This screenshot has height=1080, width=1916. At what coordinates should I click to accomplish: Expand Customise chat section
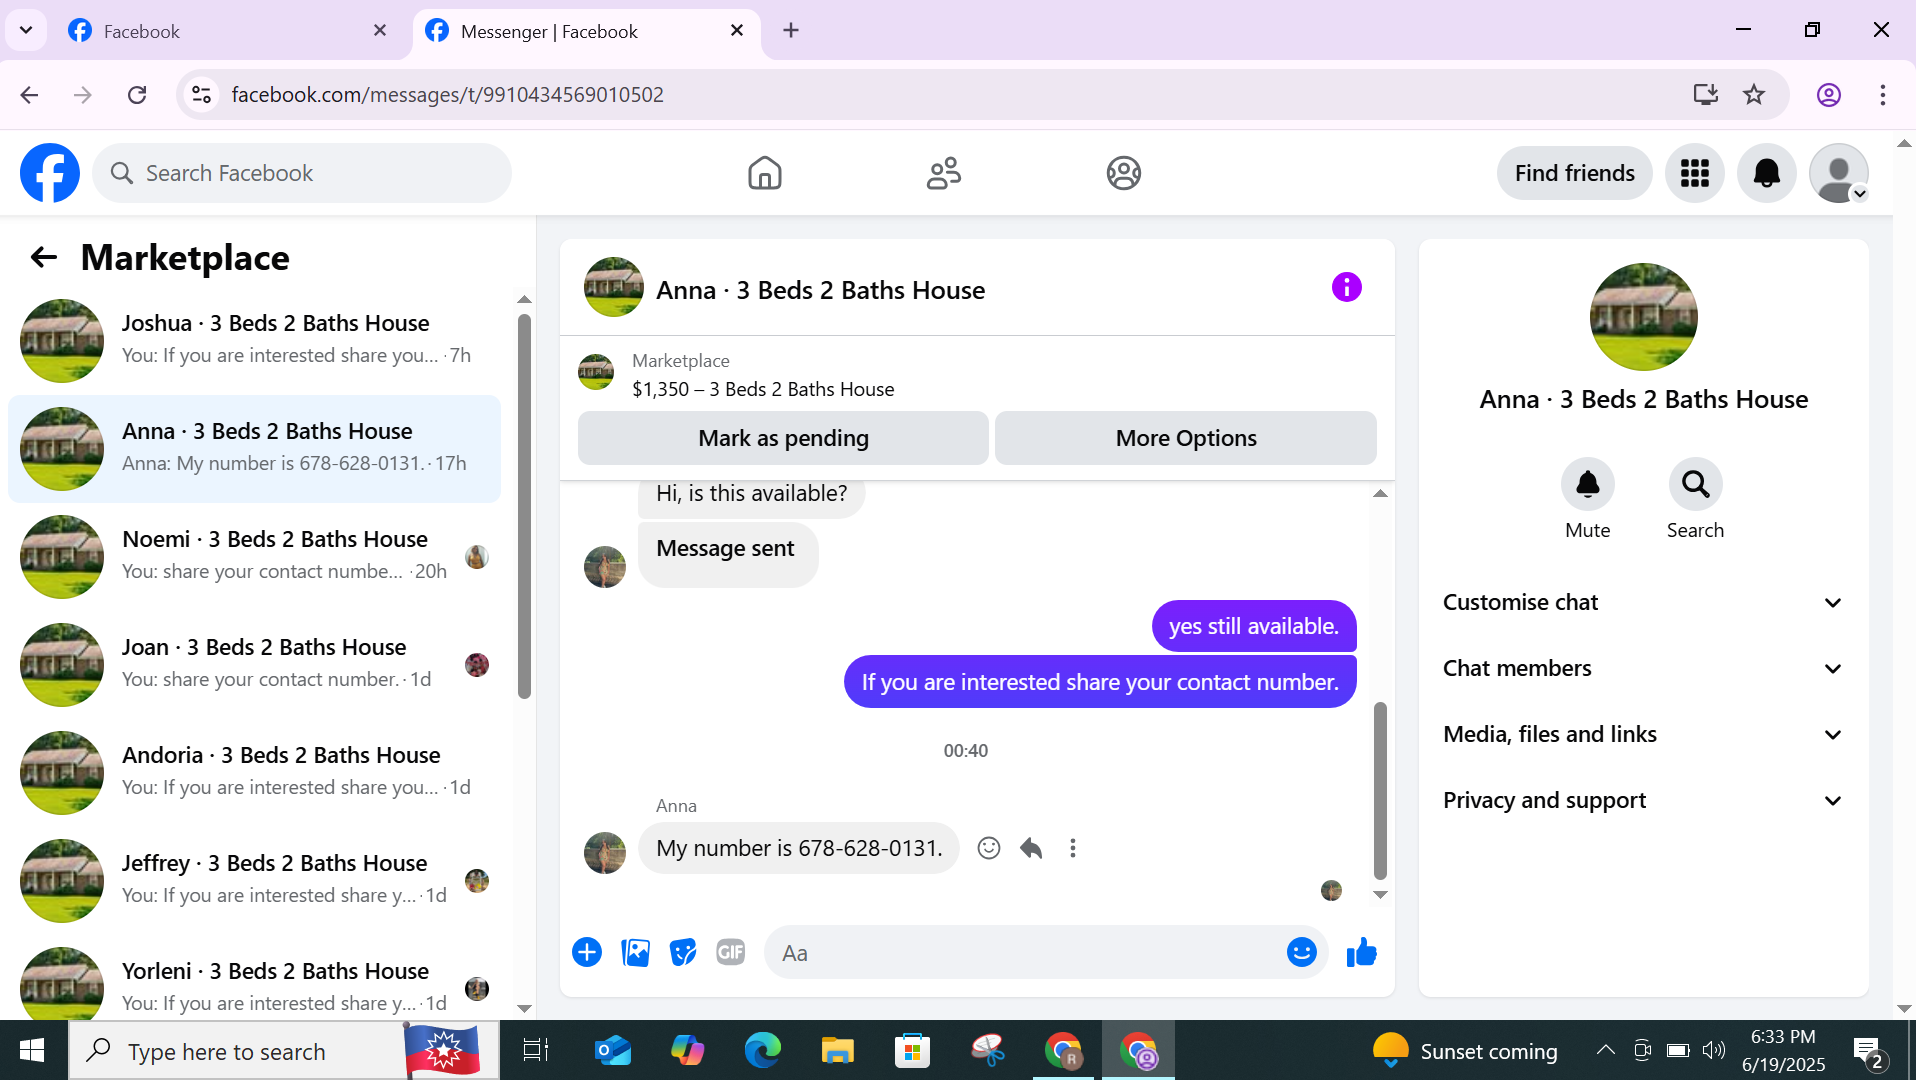coord(1643,602)
